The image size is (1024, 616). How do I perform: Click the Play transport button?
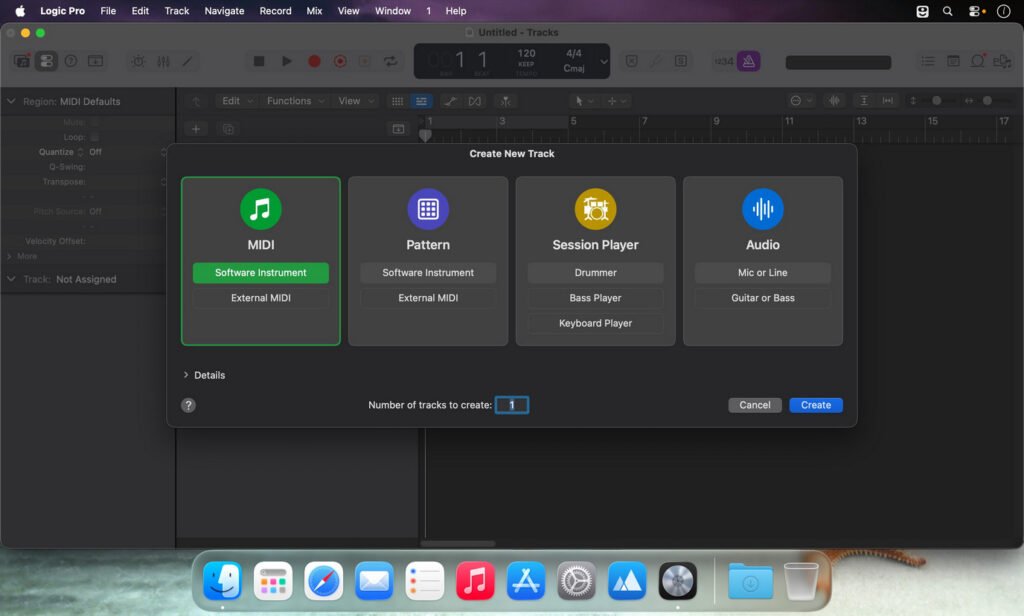click(286, 61)
